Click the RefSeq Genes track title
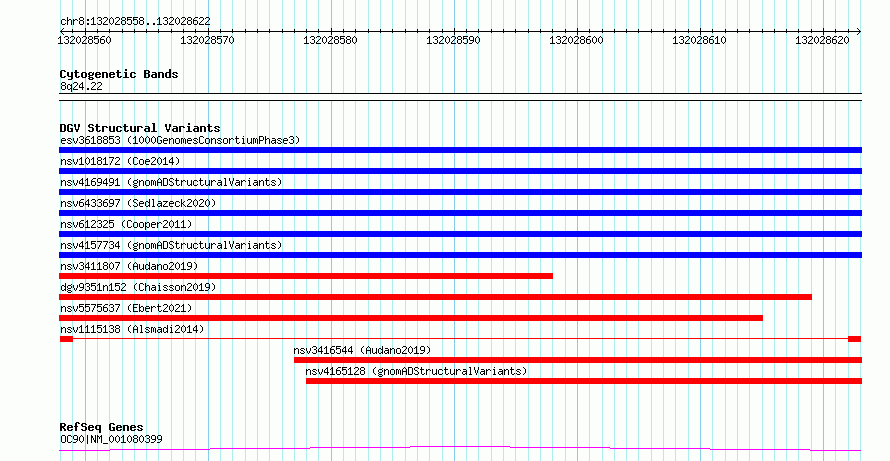Viewport: 890px width, 461px height. pos(102,427)
